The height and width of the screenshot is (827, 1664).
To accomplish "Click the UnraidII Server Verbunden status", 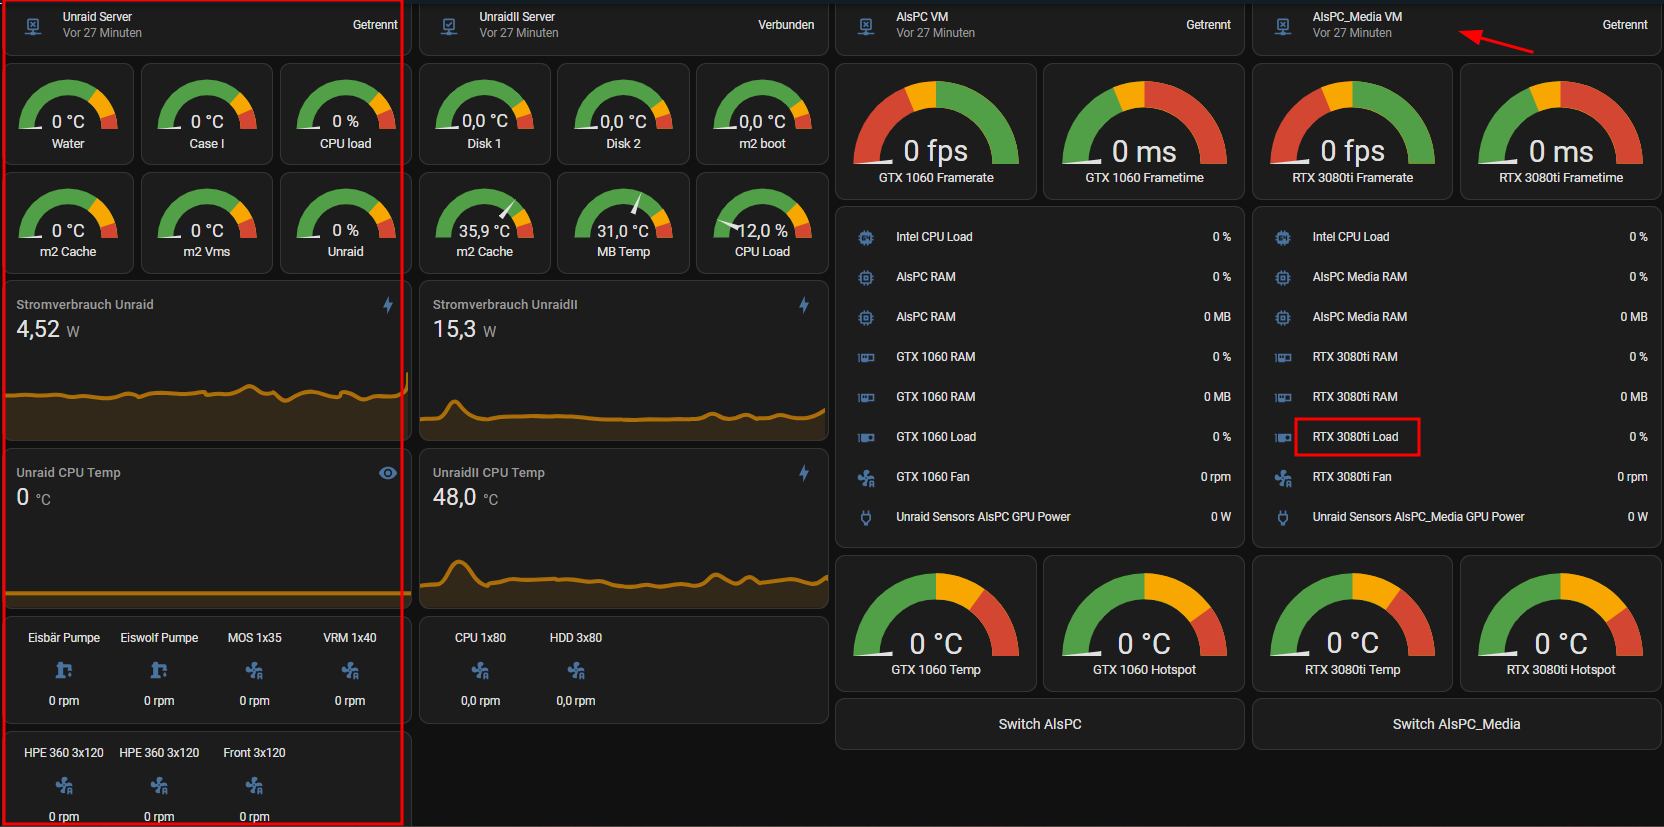I will click(786, 25).
